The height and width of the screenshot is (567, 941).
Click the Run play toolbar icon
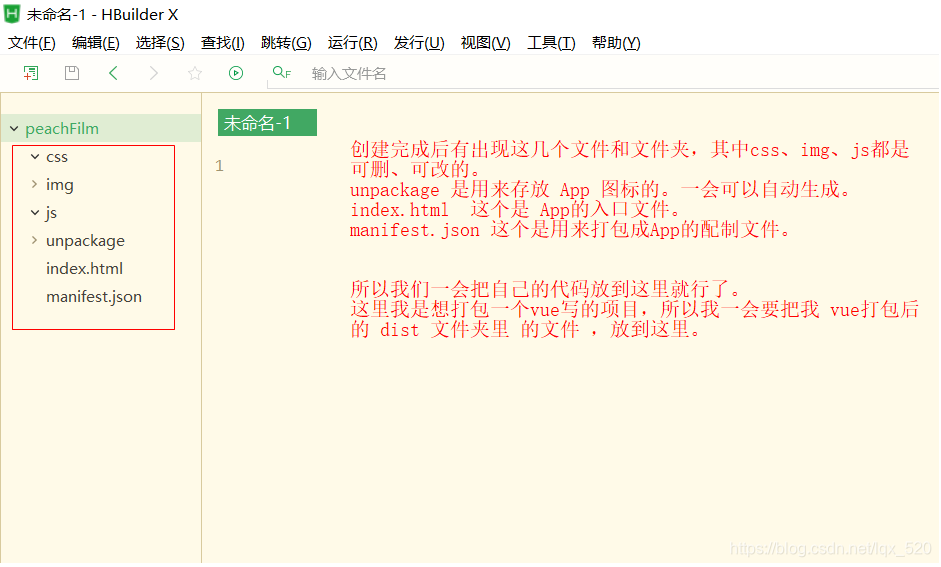[236, 73]
